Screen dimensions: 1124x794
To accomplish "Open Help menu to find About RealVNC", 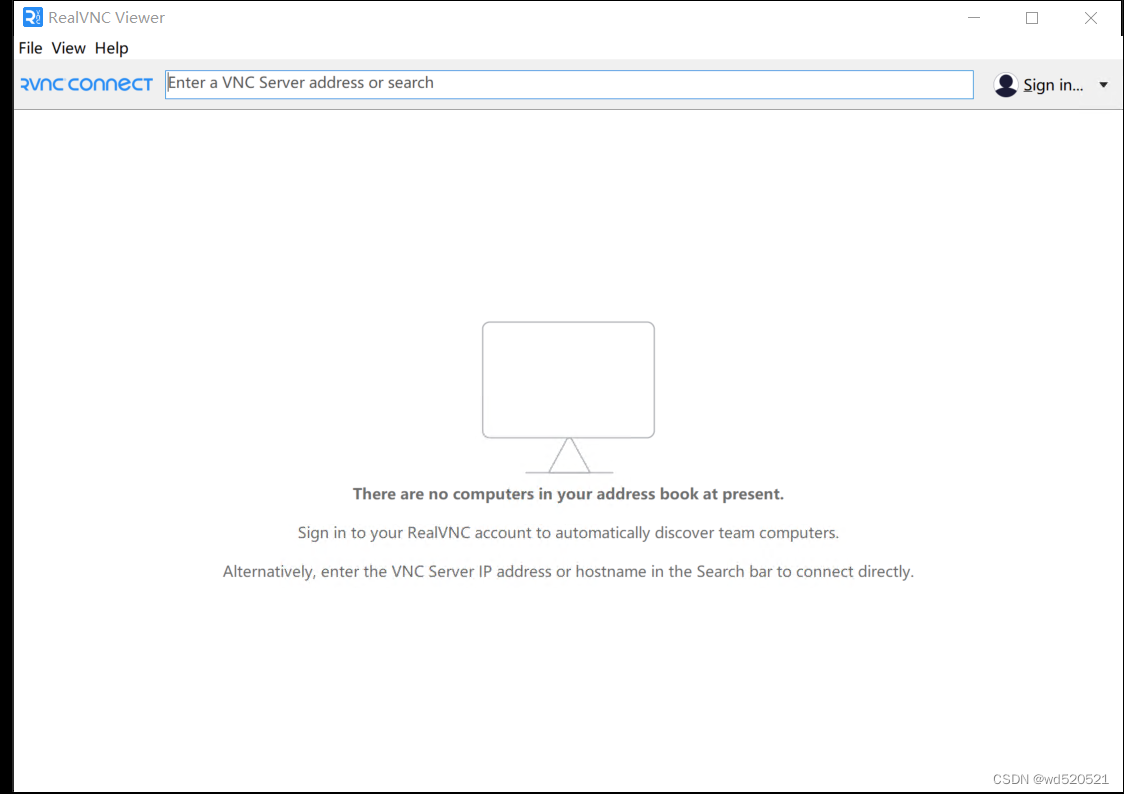I will coord(111,48).
